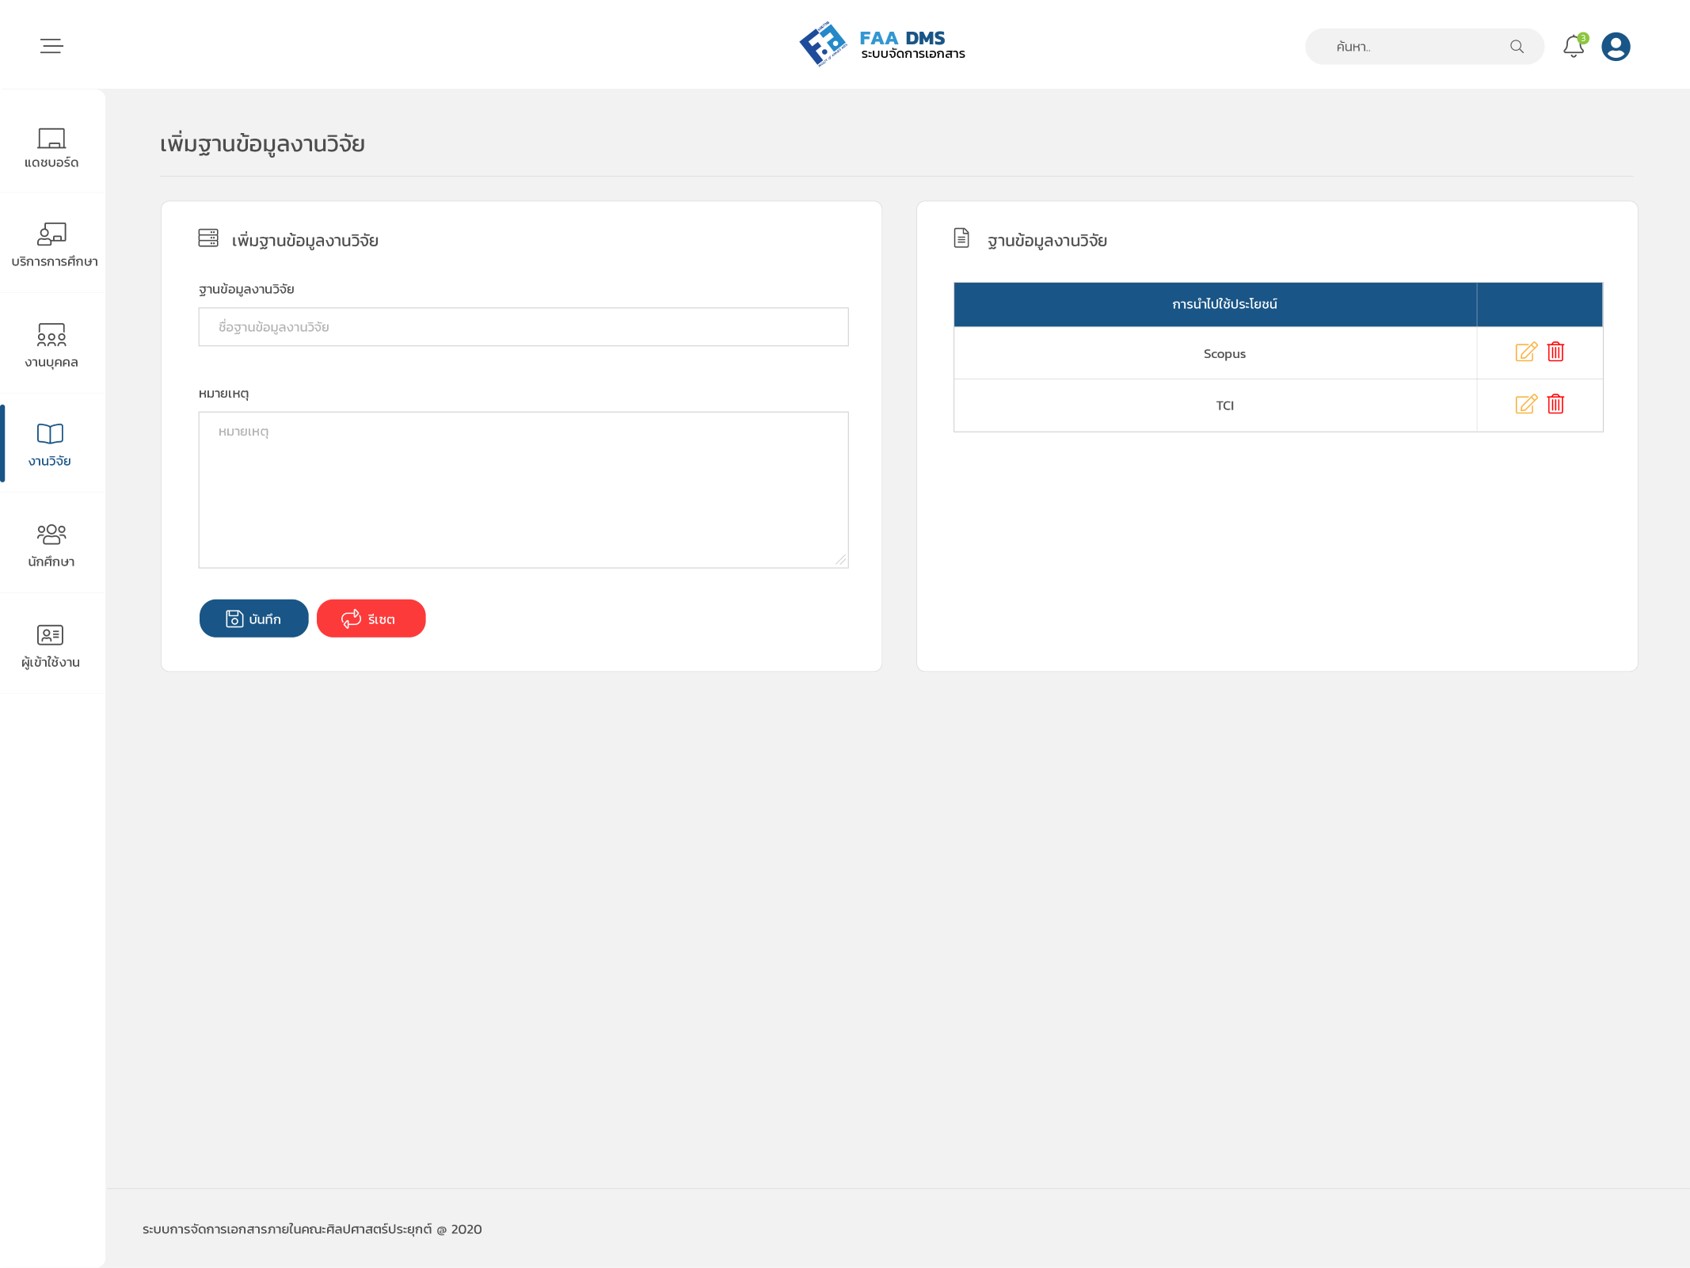
Task: Click the red รีเซต reset button
Action: (371, 619)
